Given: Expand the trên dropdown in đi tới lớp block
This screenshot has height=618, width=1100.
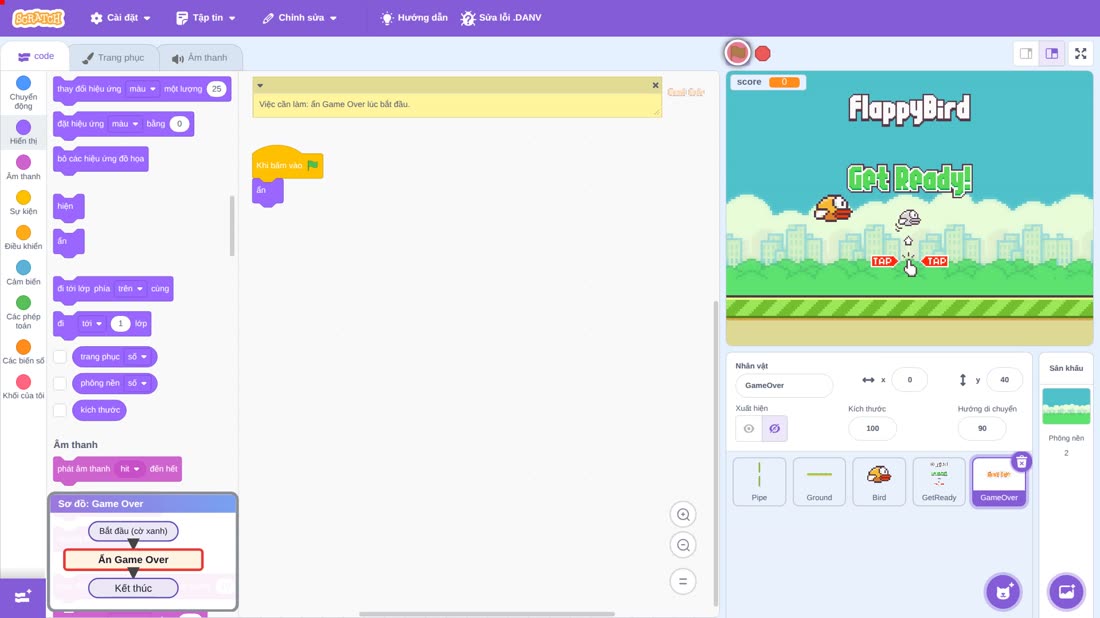Looking at the screenshot, I should [x=130, y=289].
